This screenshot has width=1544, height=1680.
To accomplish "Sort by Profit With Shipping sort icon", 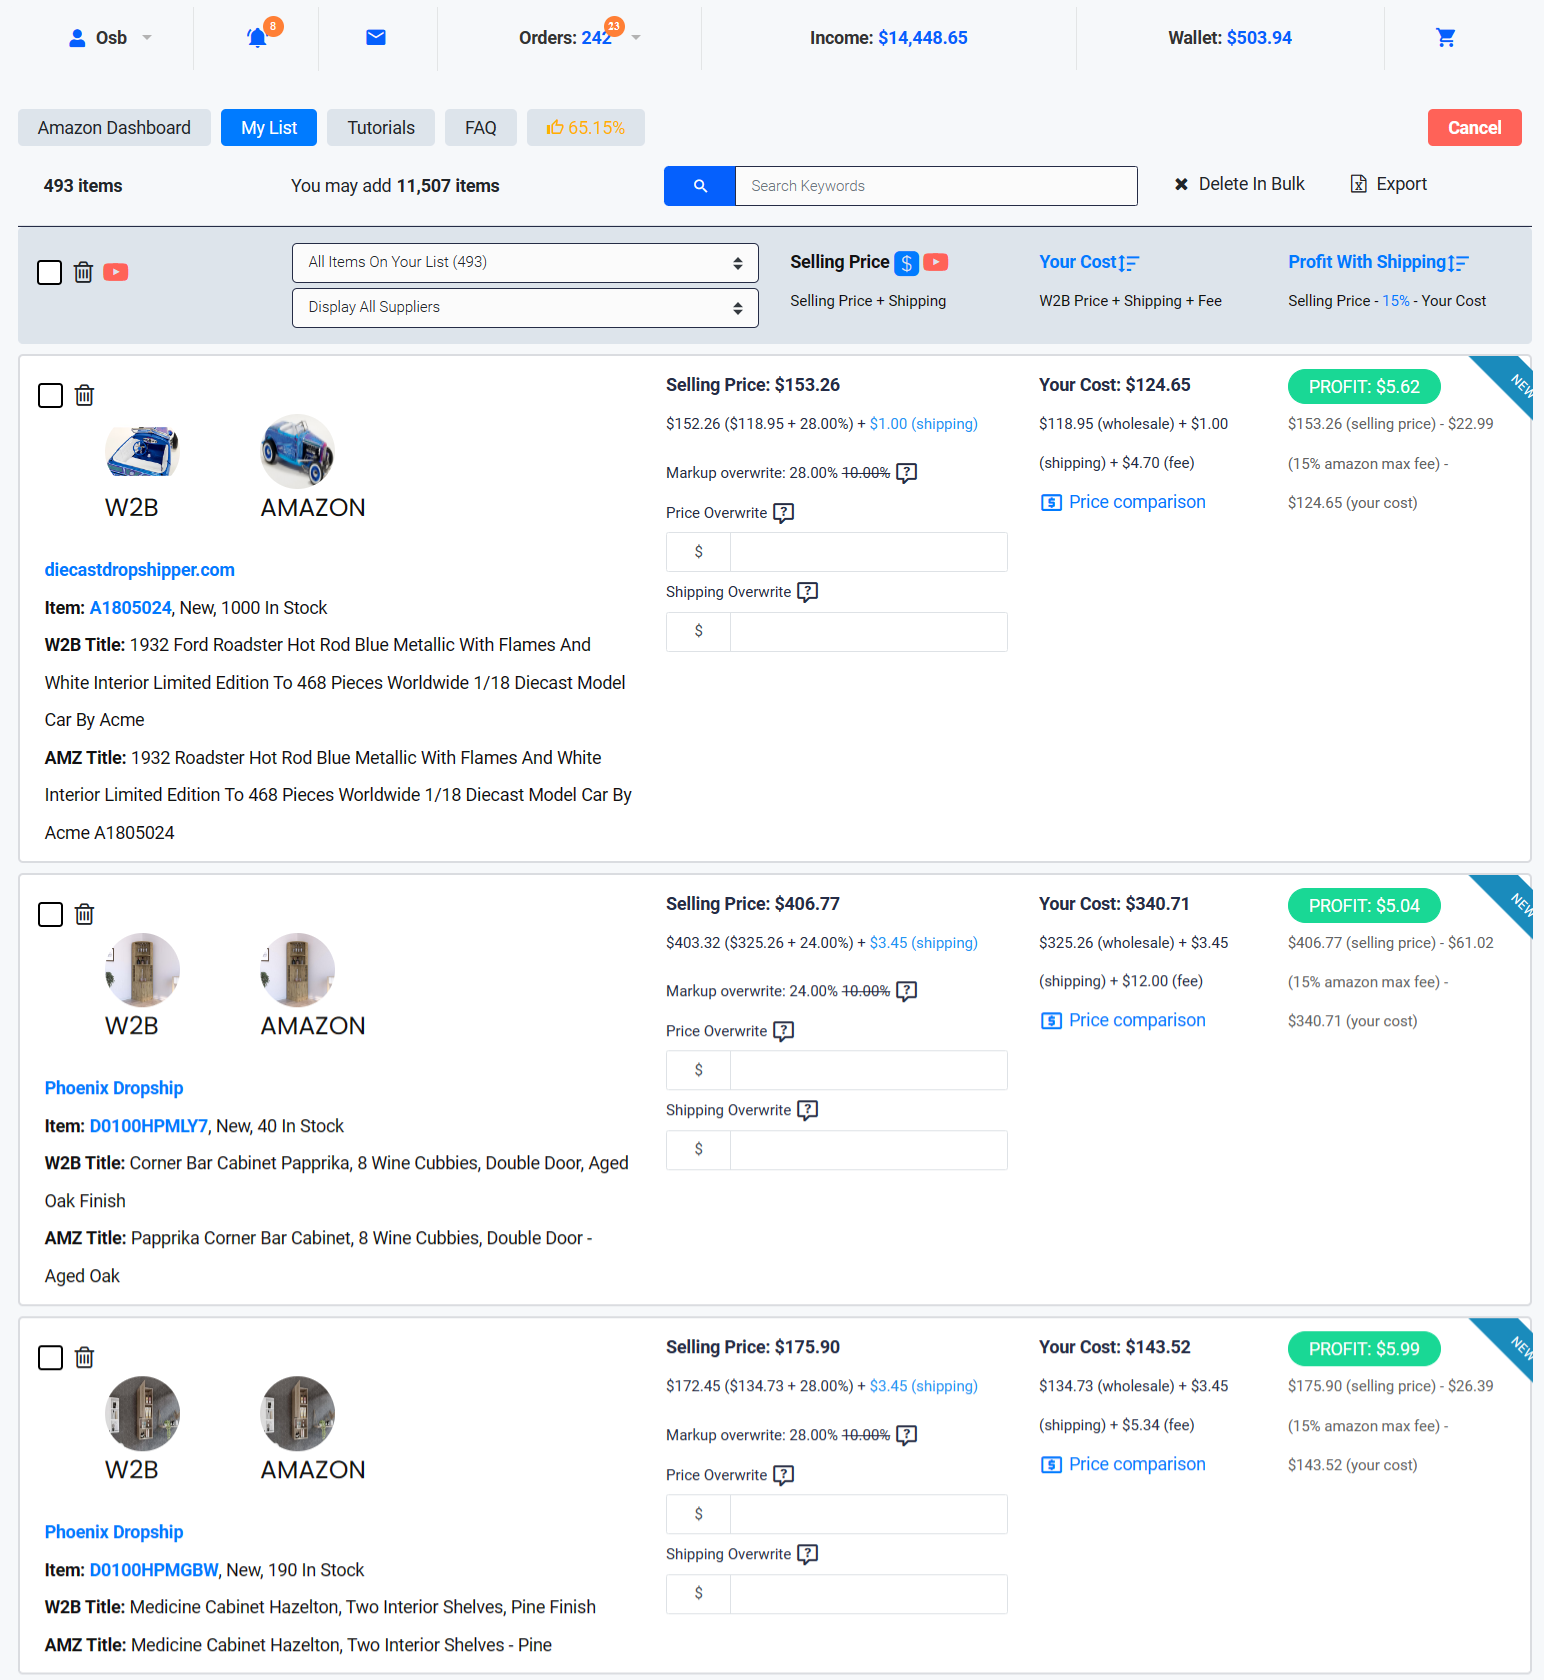I will coord(1458,263).
